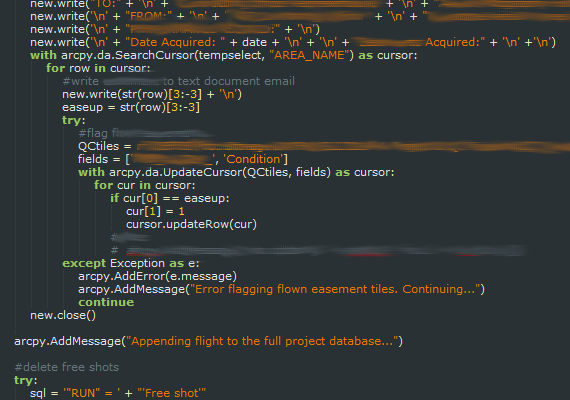This screenshot has width=570, height=400.
Task: Click the 'Date Acquired: ' string literal
Action: (x=175, y=42)
